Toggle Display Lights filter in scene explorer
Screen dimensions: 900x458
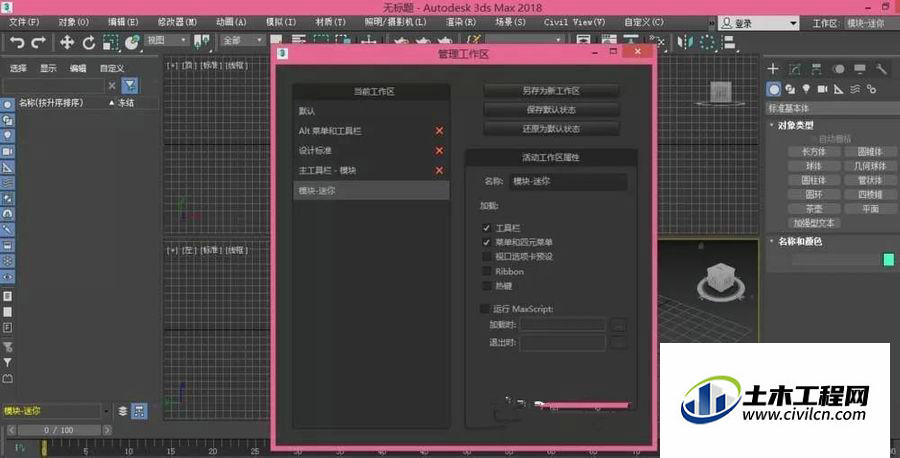(7, 136)
